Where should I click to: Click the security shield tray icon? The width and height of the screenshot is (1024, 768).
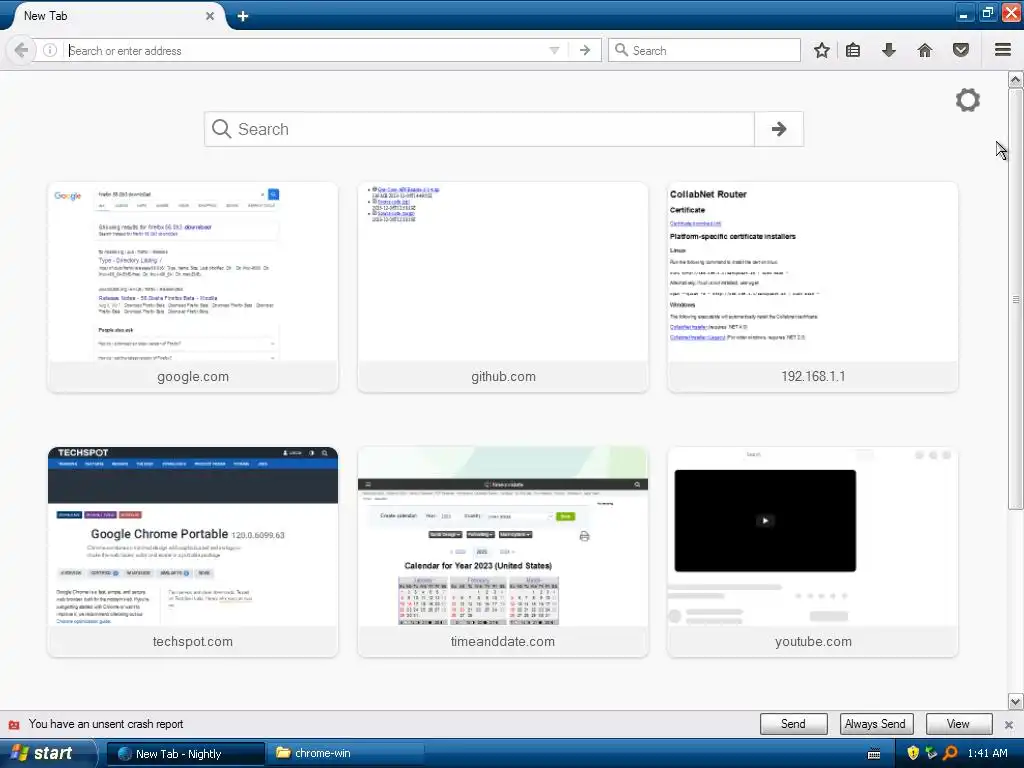tap(913, 753)
